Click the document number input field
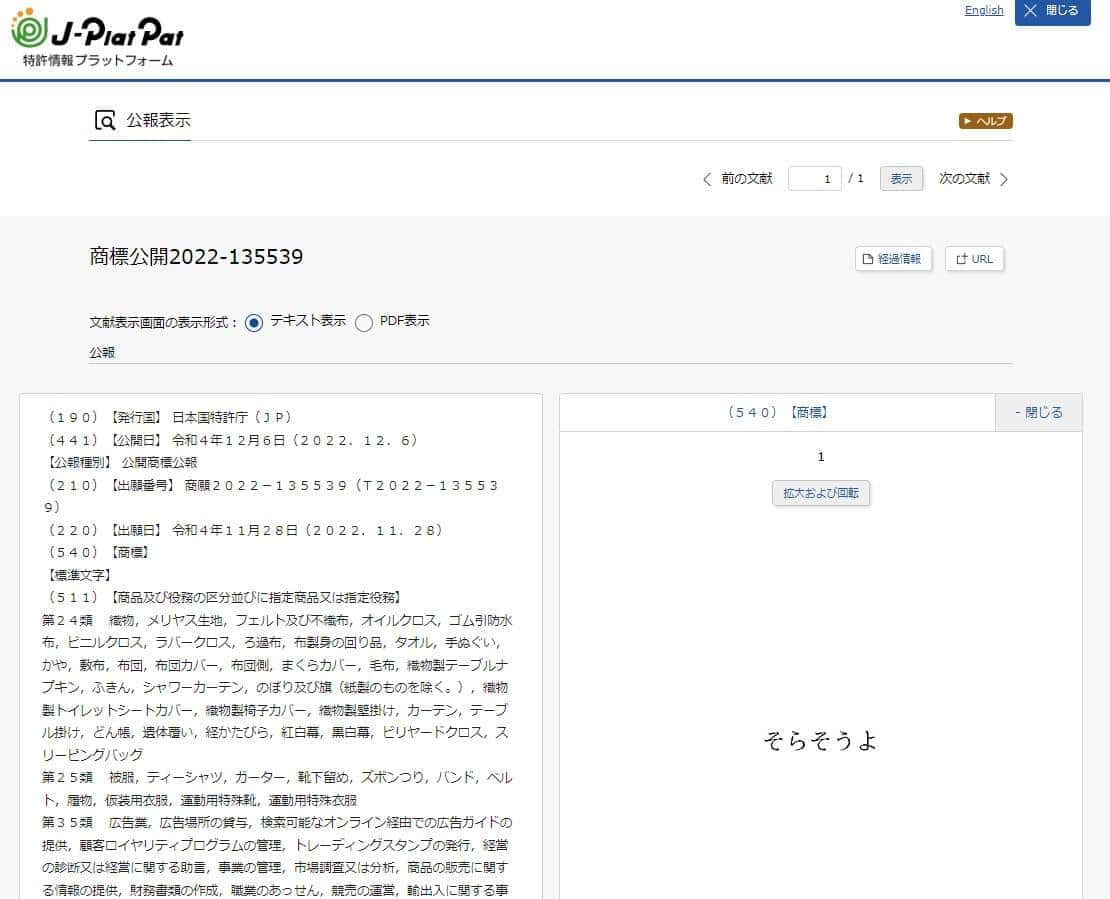 [x=815, y=178]
